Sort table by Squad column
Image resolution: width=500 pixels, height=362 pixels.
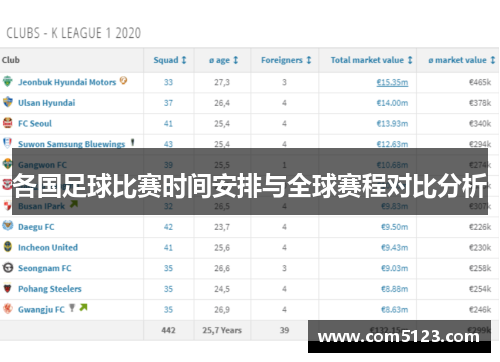point(170,60)
